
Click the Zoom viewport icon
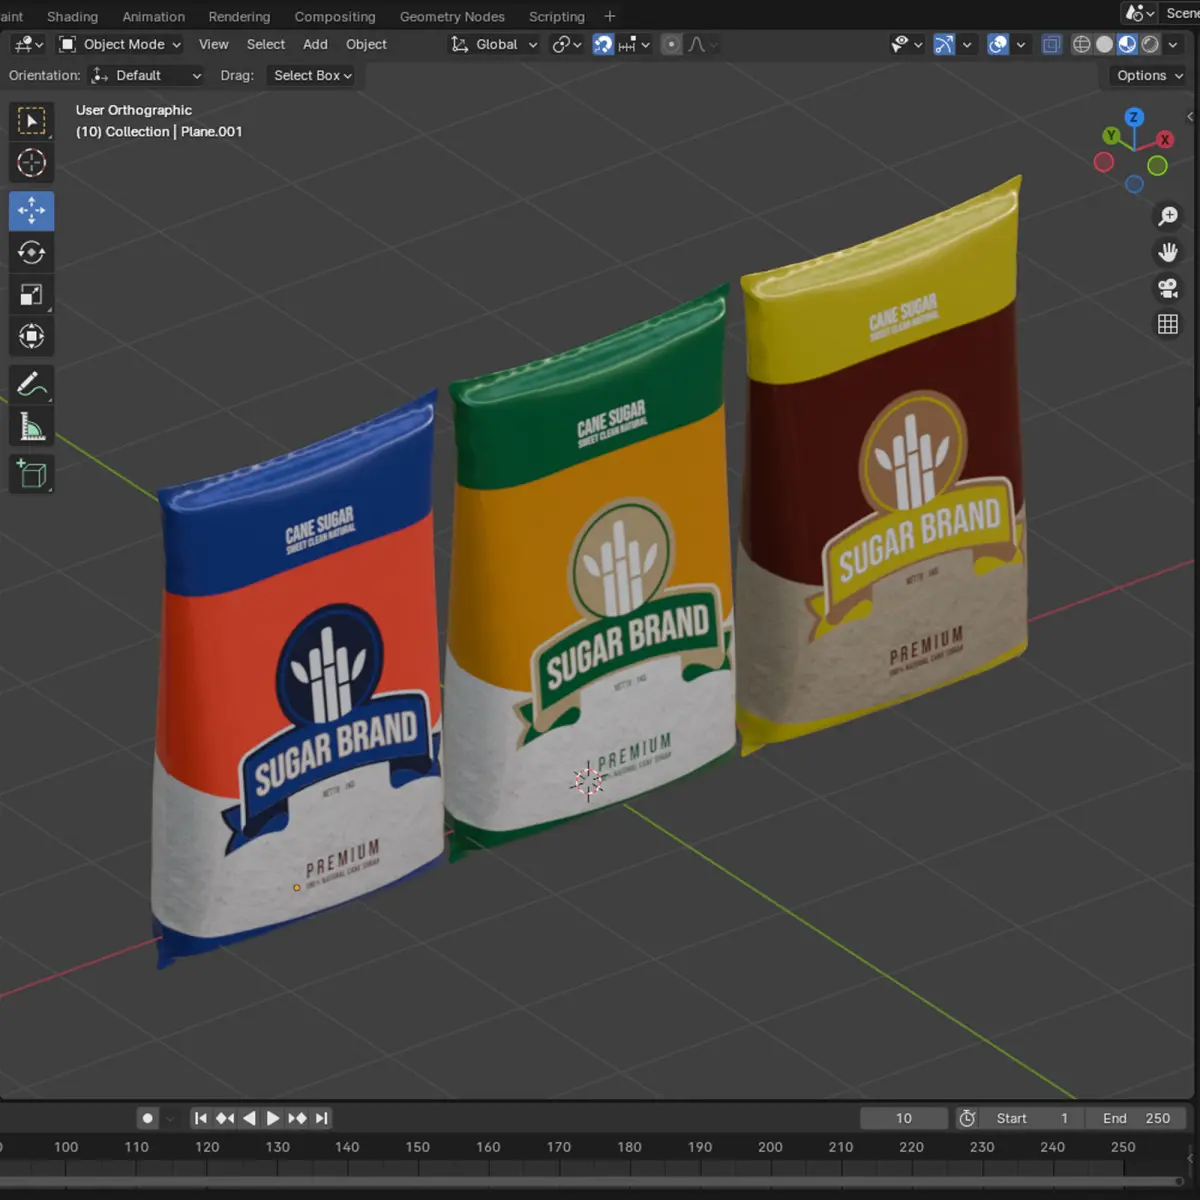(x=1168, y=216)
